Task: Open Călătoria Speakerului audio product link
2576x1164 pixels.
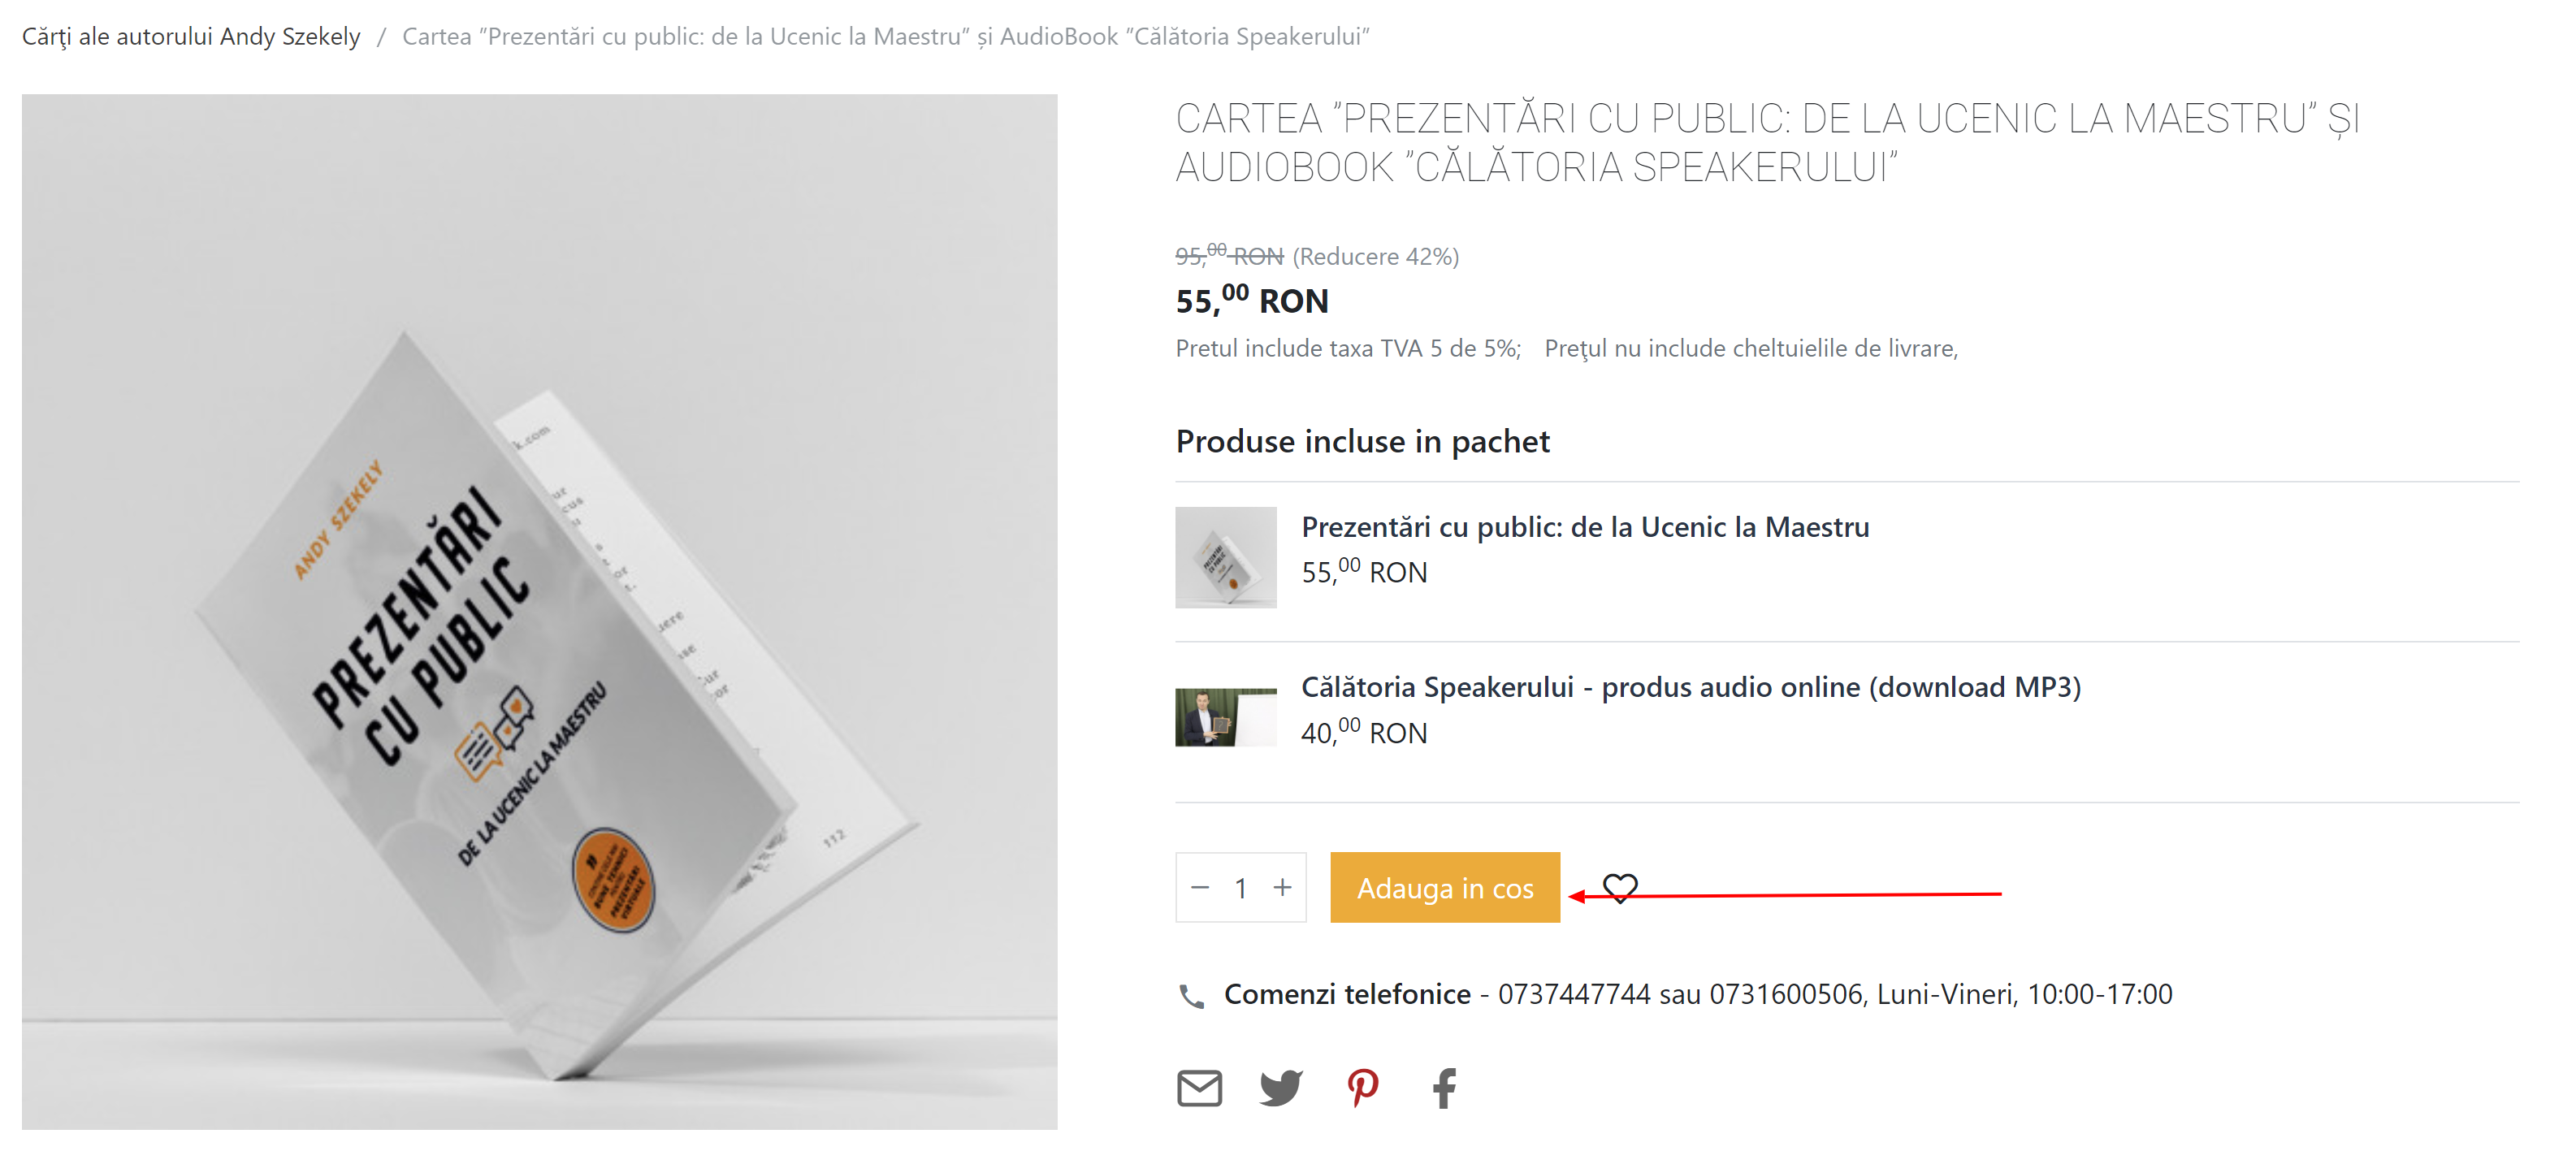Action: 1691,687
